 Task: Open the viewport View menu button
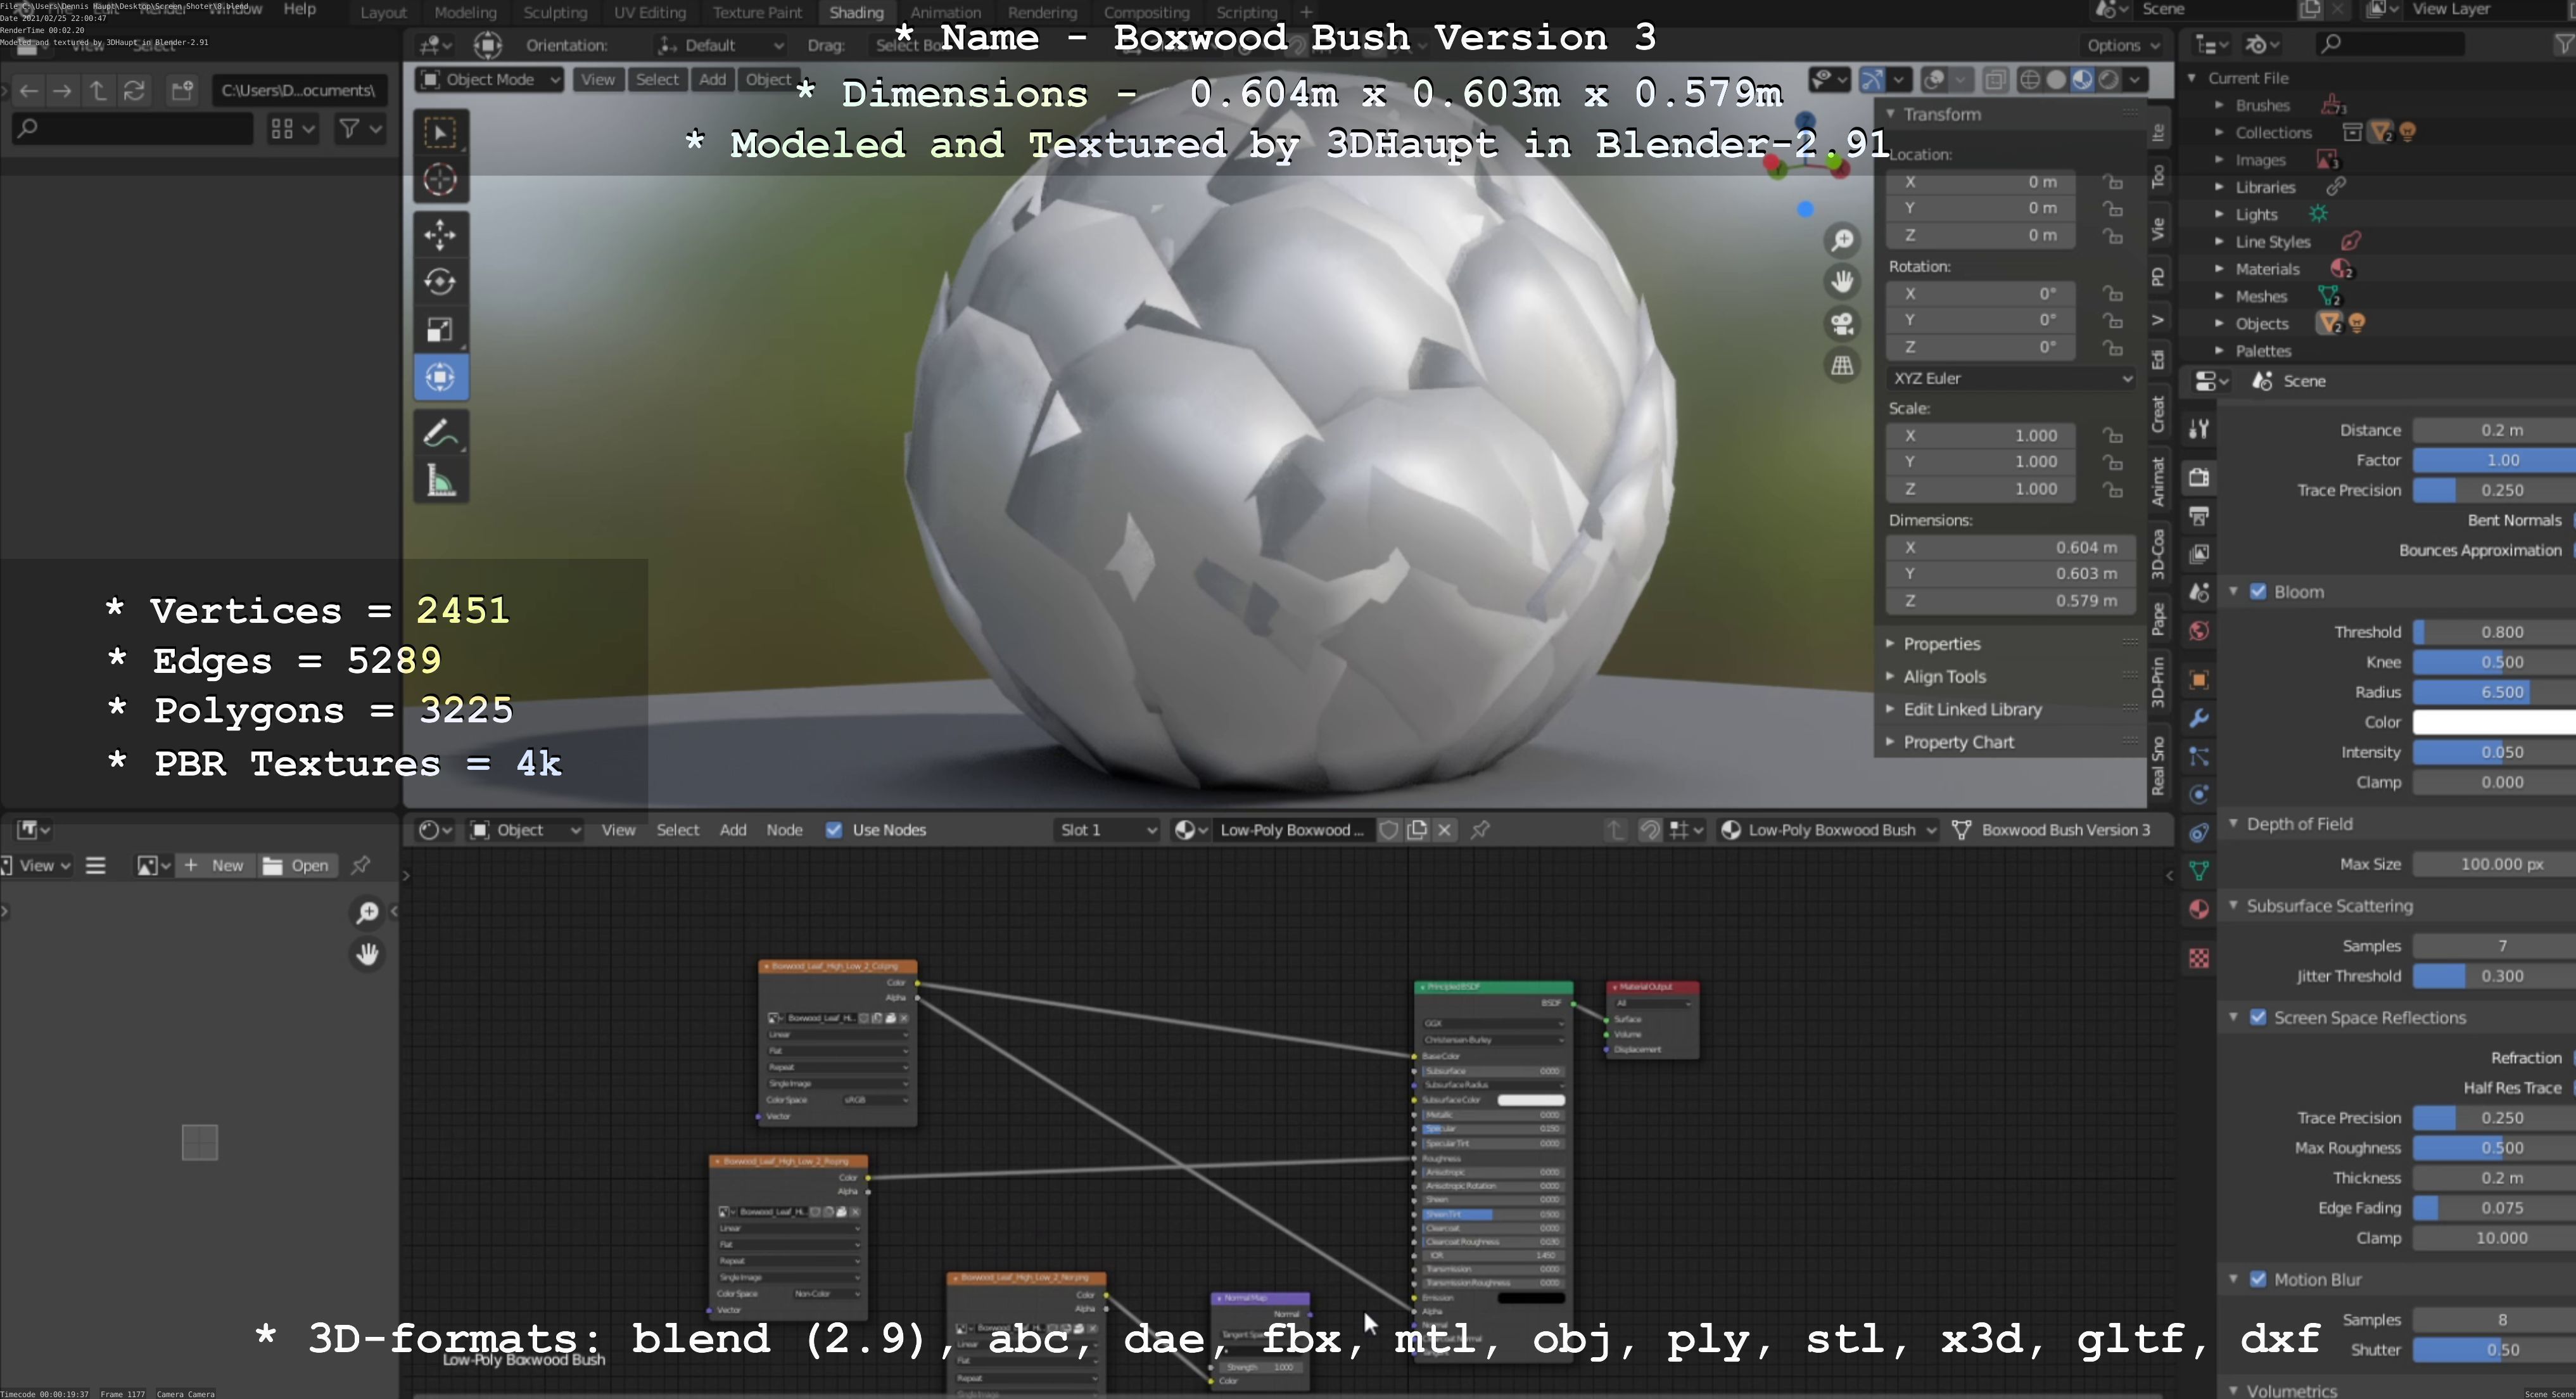tap(598, 80)
